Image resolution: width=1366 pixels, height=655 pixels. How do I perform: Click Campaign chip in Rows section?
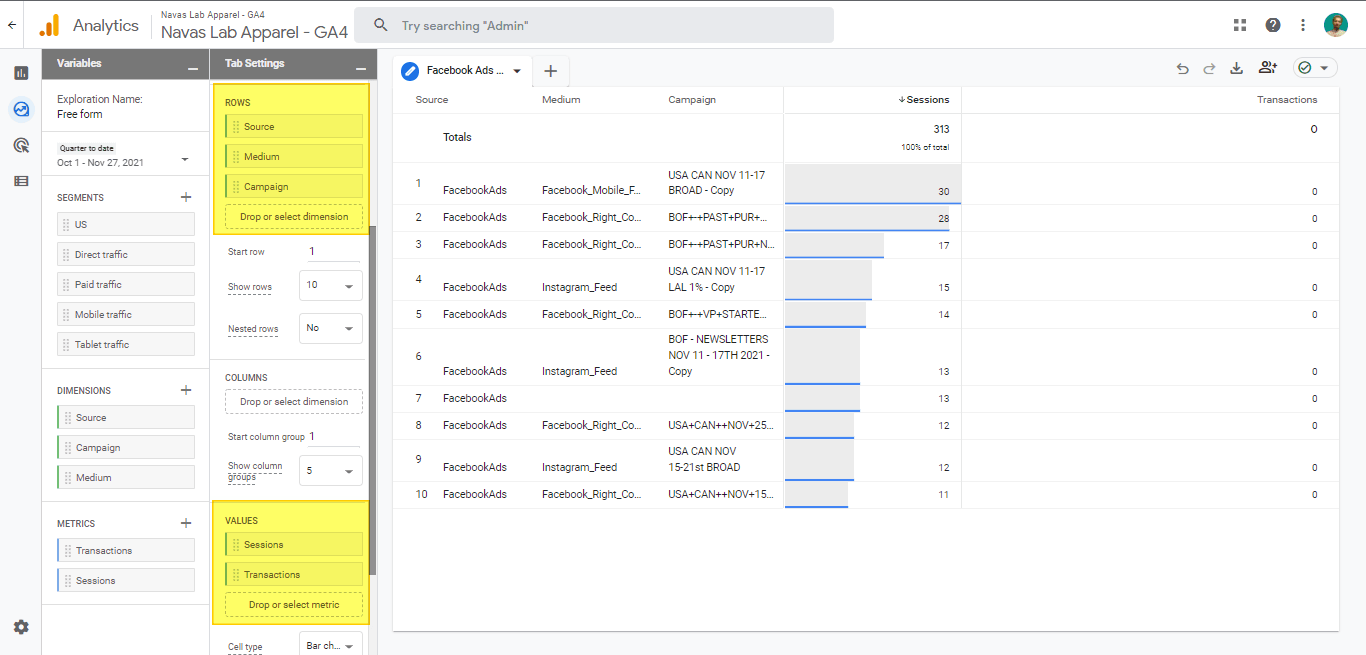pos(294,187)
